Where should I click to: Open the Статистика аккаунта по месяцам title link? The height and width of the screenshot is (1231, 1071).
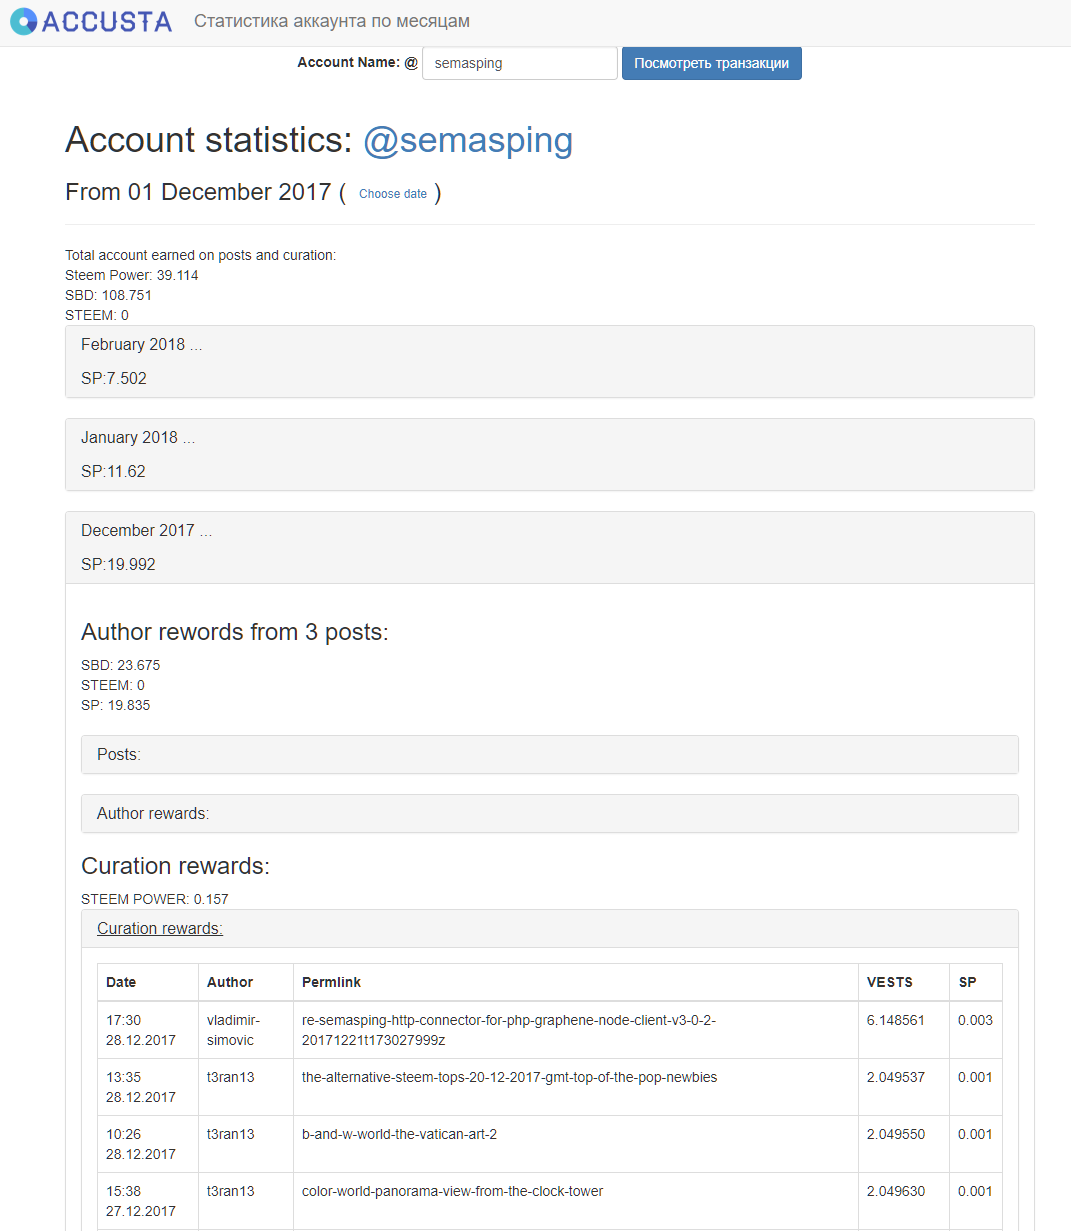pyautogui.click(x=332, y=21)
